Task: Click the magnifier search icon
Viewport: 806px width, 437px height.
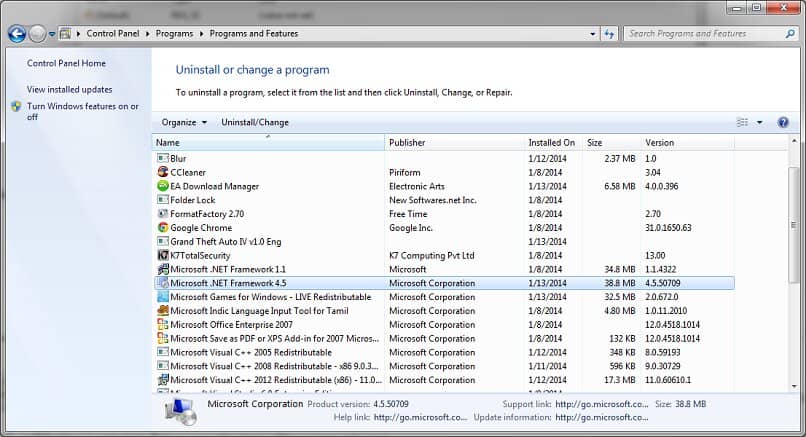Action: point(790,34)
